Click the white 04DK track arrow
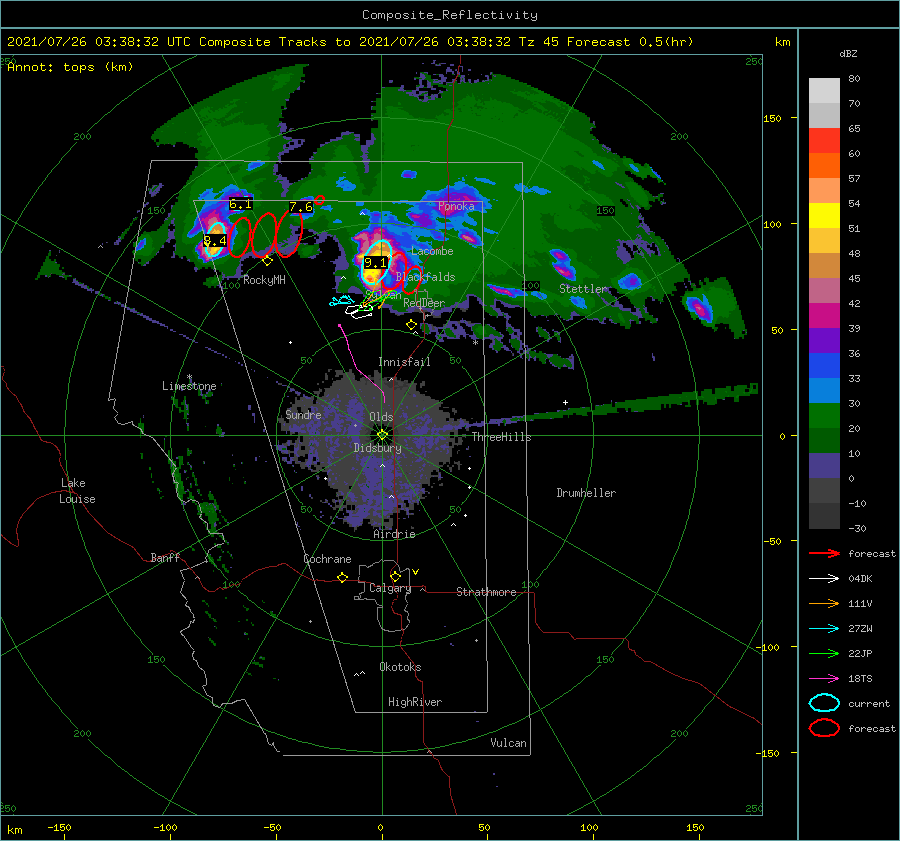900x841 pixels. click(824, 579)
